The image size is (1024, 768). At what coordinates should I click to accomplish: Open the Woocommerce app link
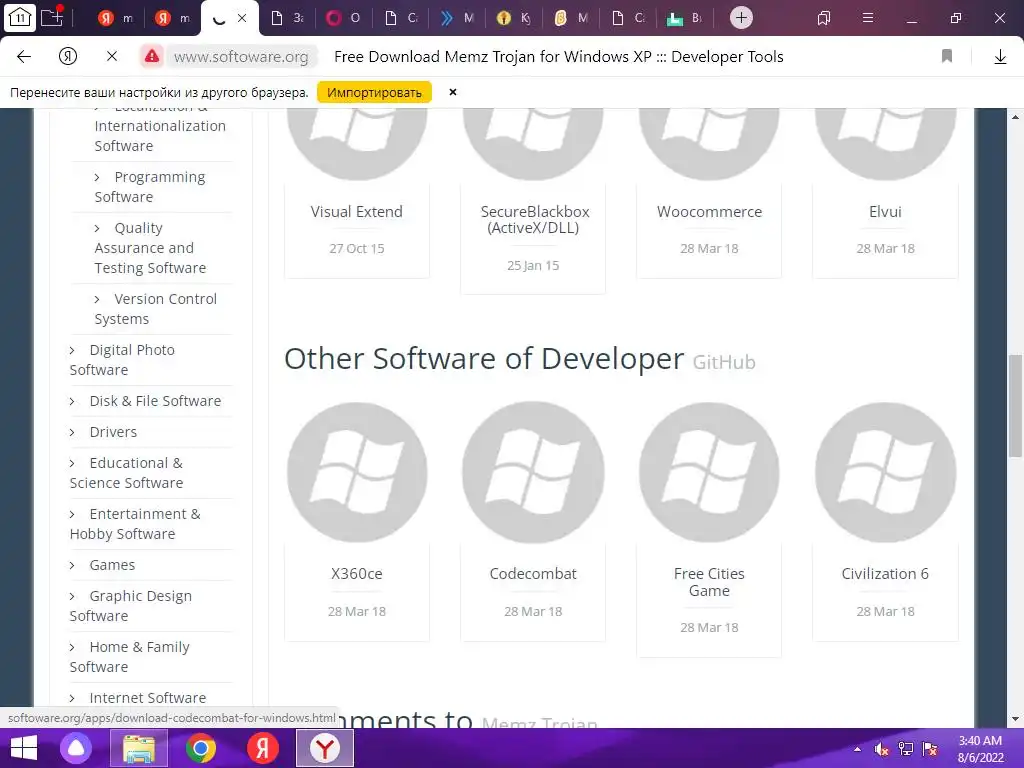coord(709,212)
